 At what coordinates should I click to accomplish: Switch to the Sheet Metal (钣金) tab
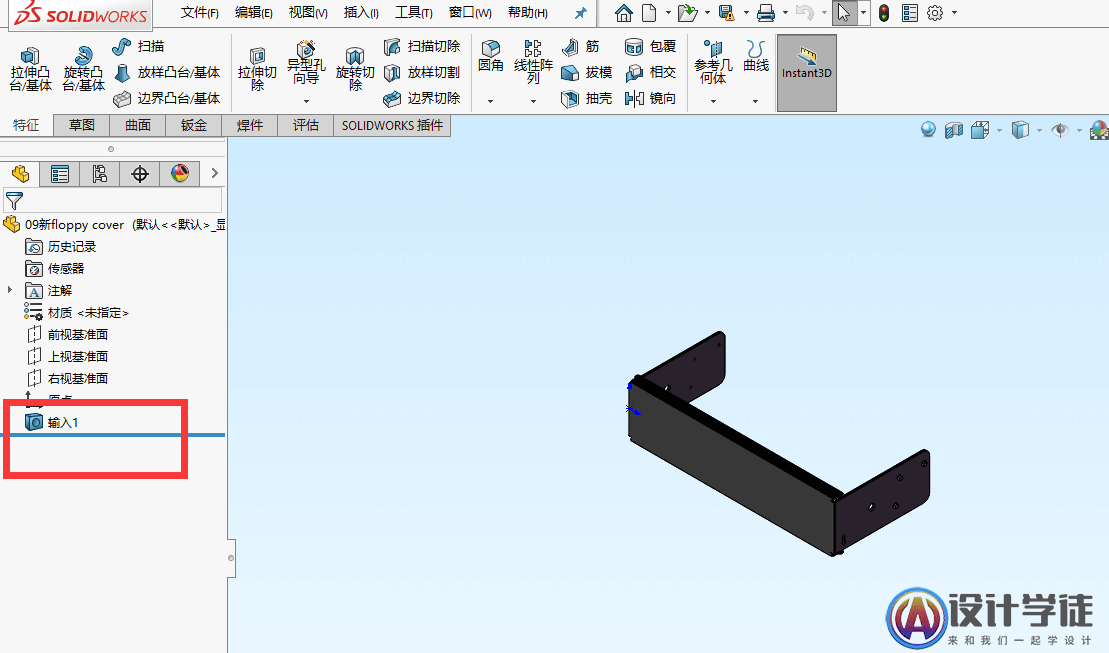tap(193, 125)
